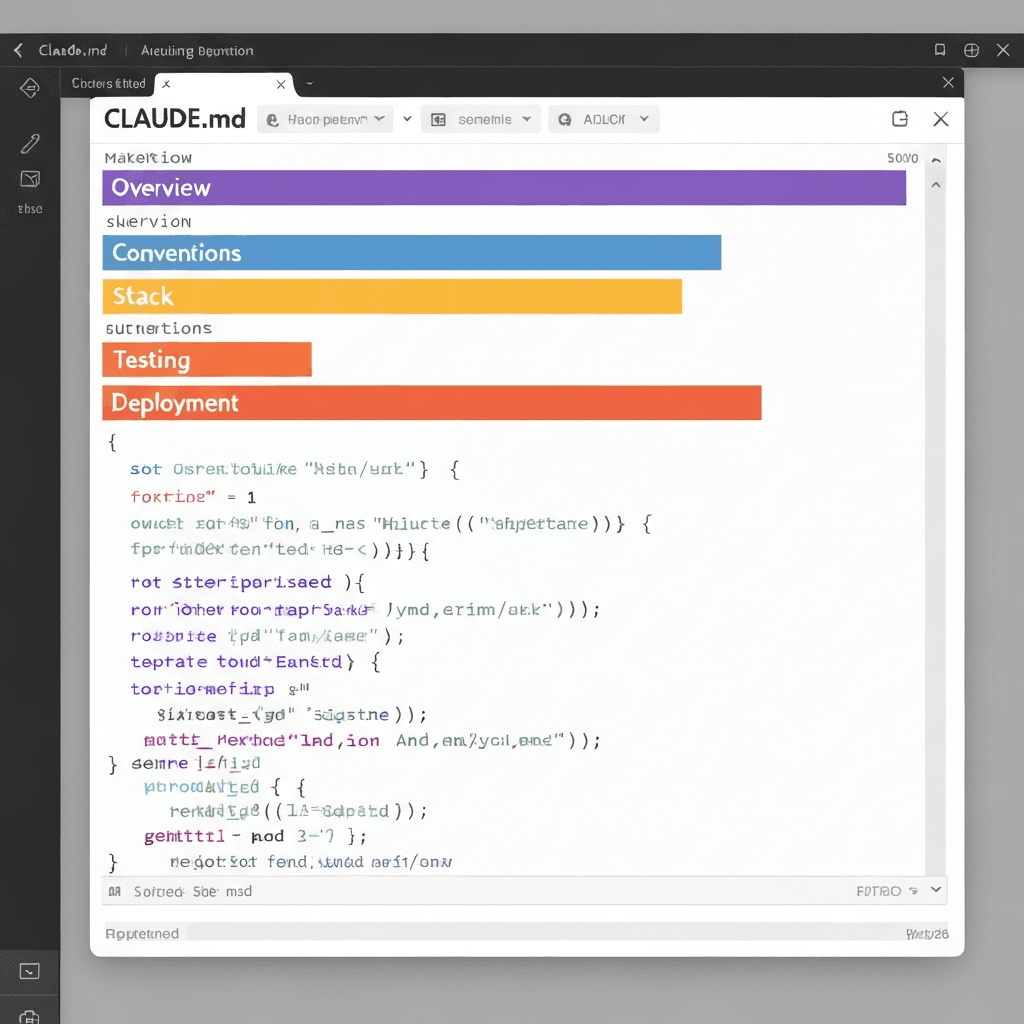Open the terminal panel icon in sidebar
The image size is (1024, 1024).
[30, 971]
